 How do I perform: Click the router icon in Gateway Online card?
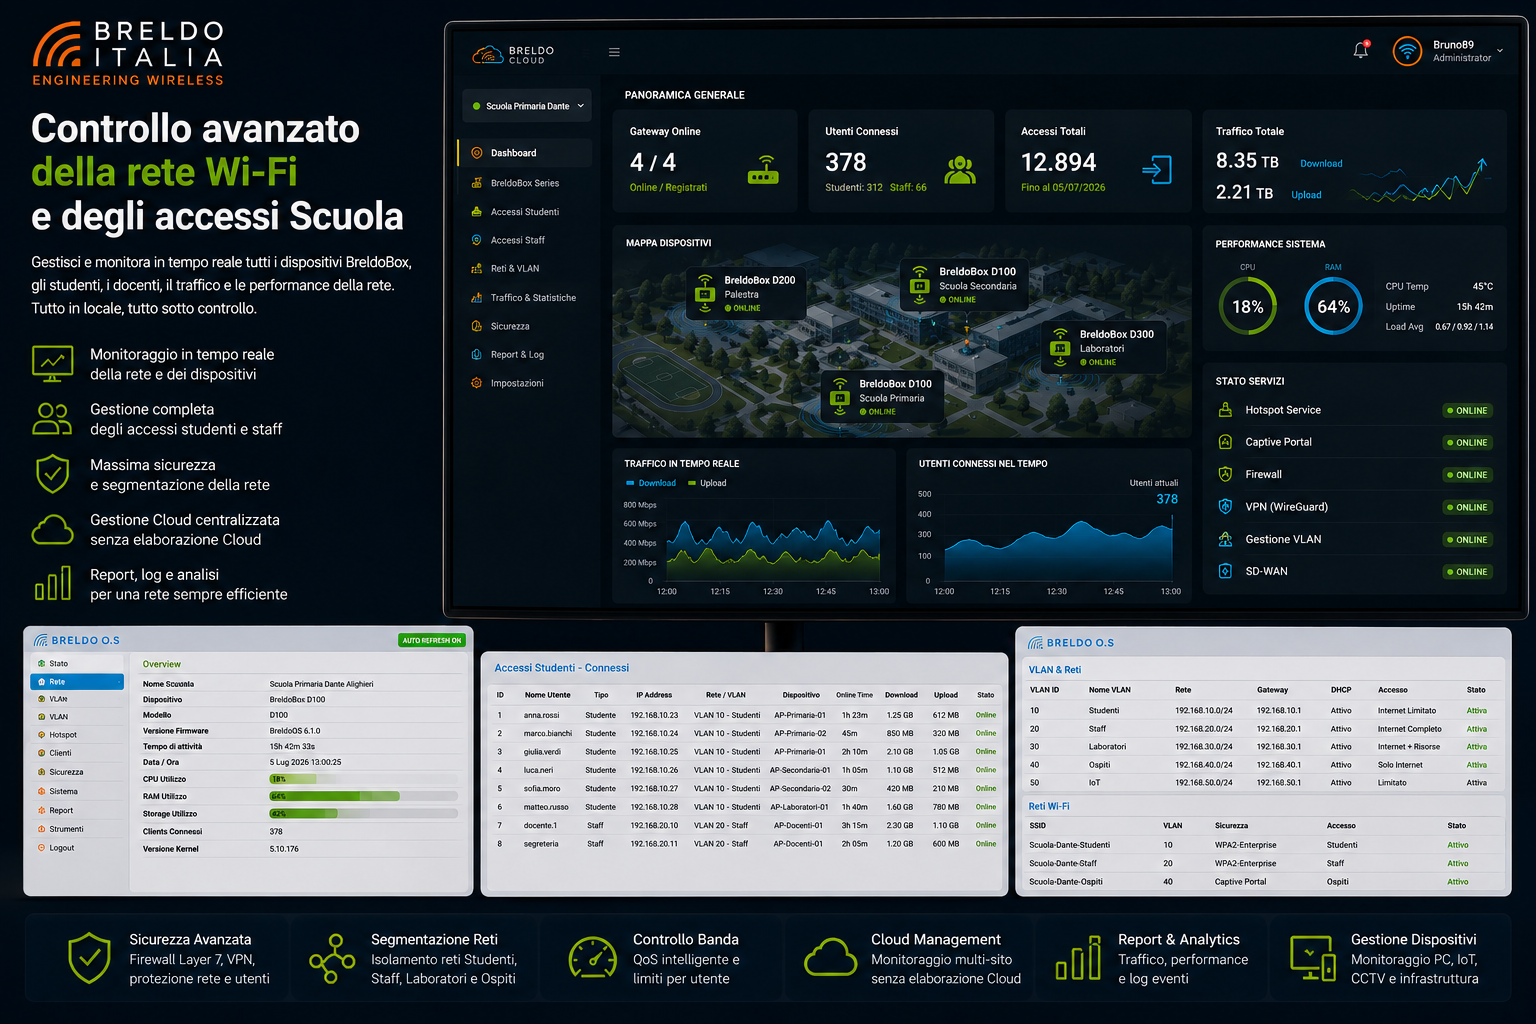click(764, 170)
